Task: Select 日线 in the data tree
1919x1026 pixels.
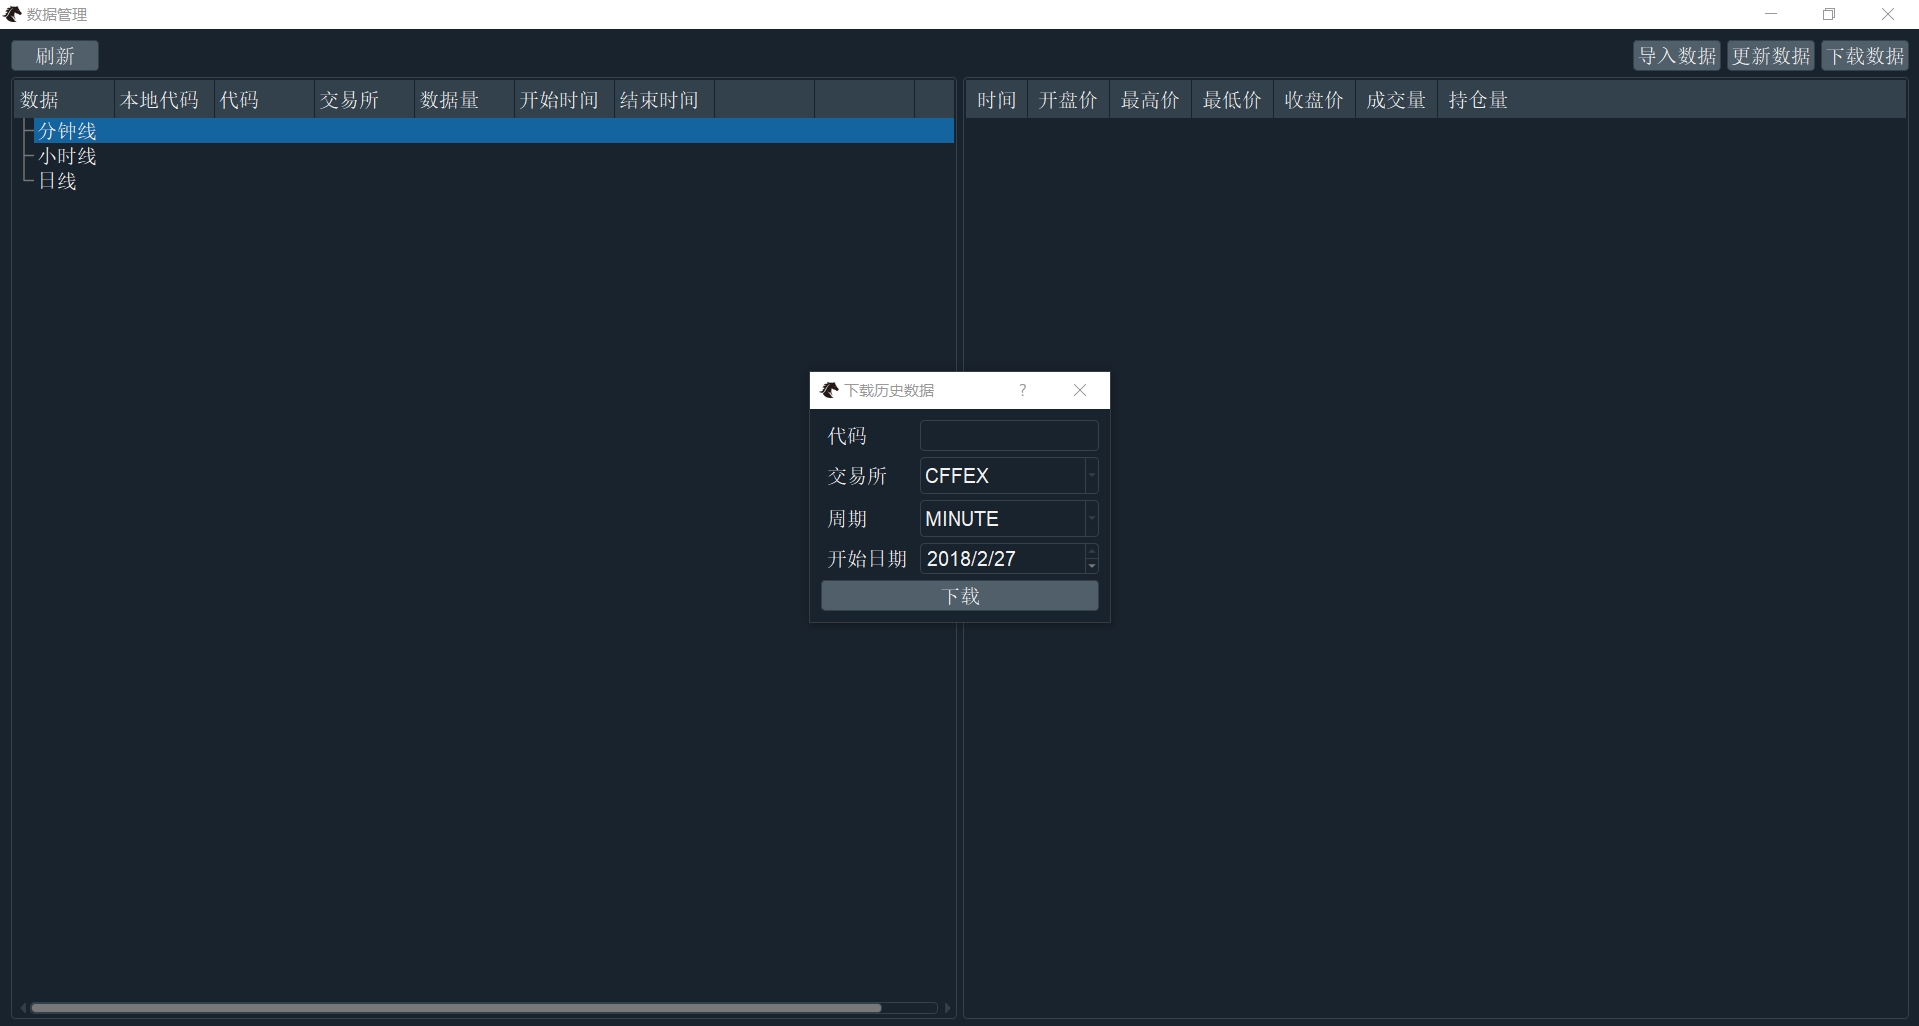Action: [x=57, y=181]
